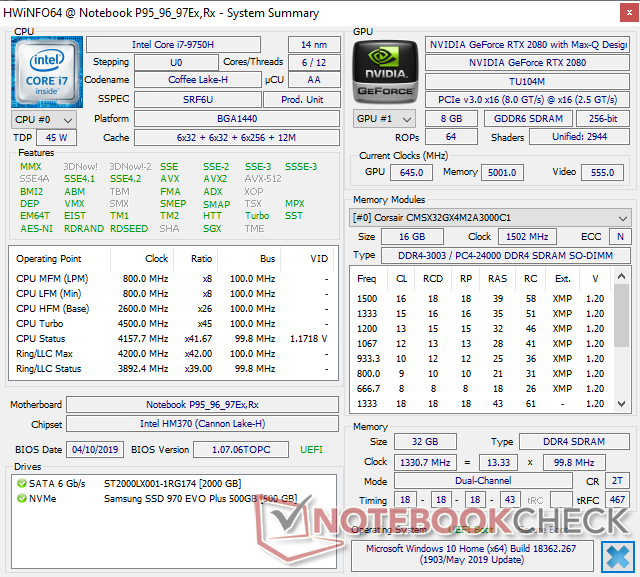
Task: Click the RDSEED feature flag
Action: 129,229
